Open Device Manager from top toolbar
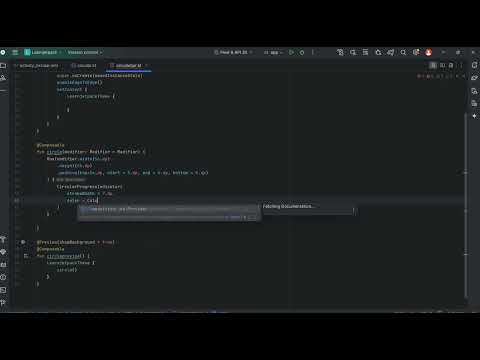 tap(353, 52)
